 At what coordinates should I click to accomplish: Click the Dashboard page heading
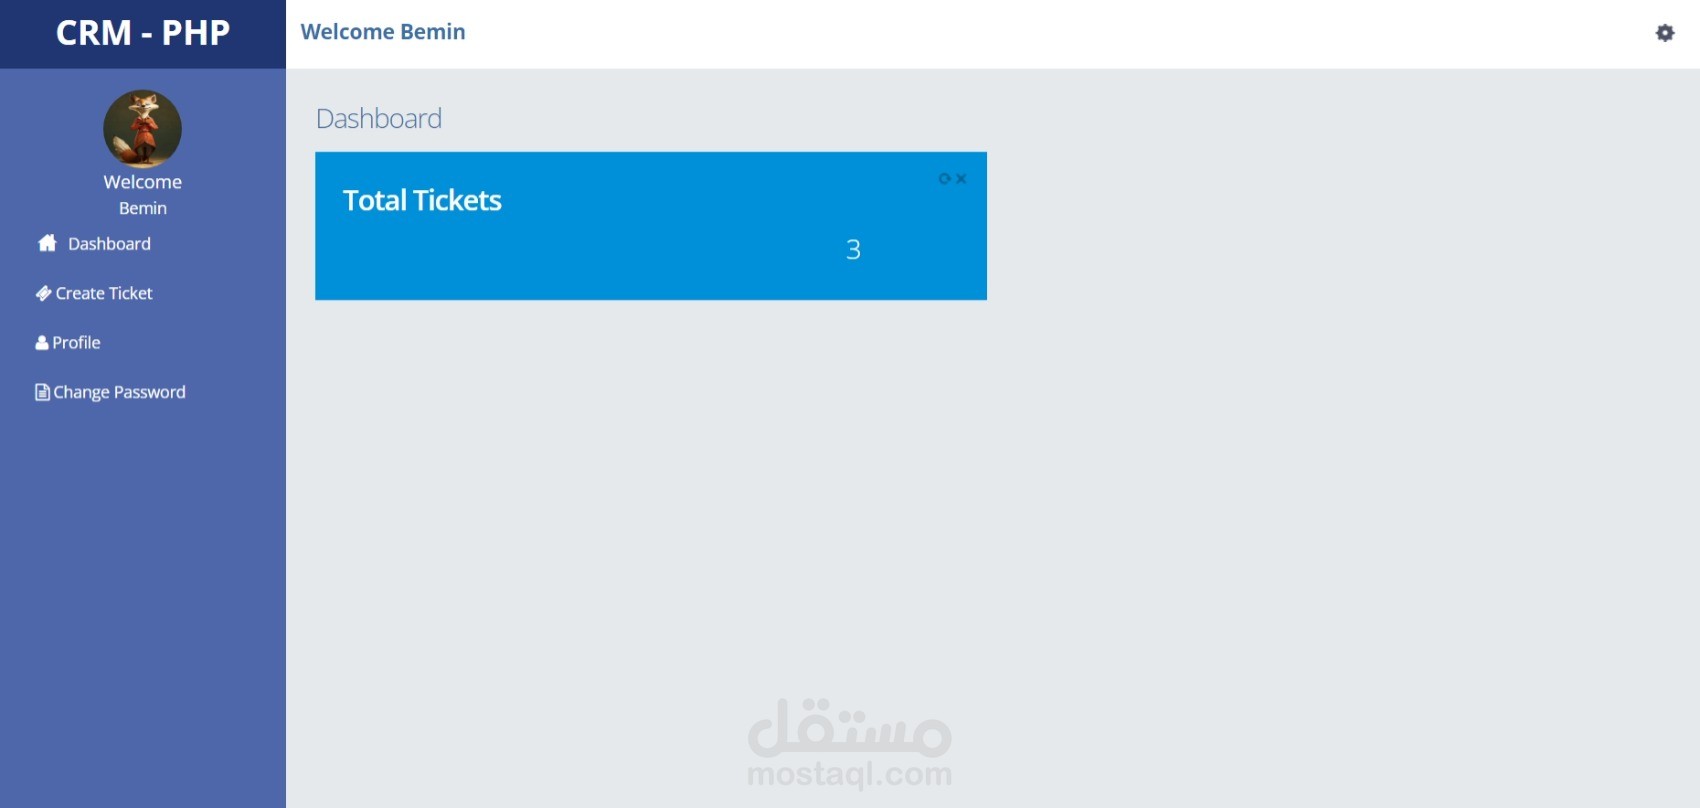pyautogui.click(x=379, y=118)
